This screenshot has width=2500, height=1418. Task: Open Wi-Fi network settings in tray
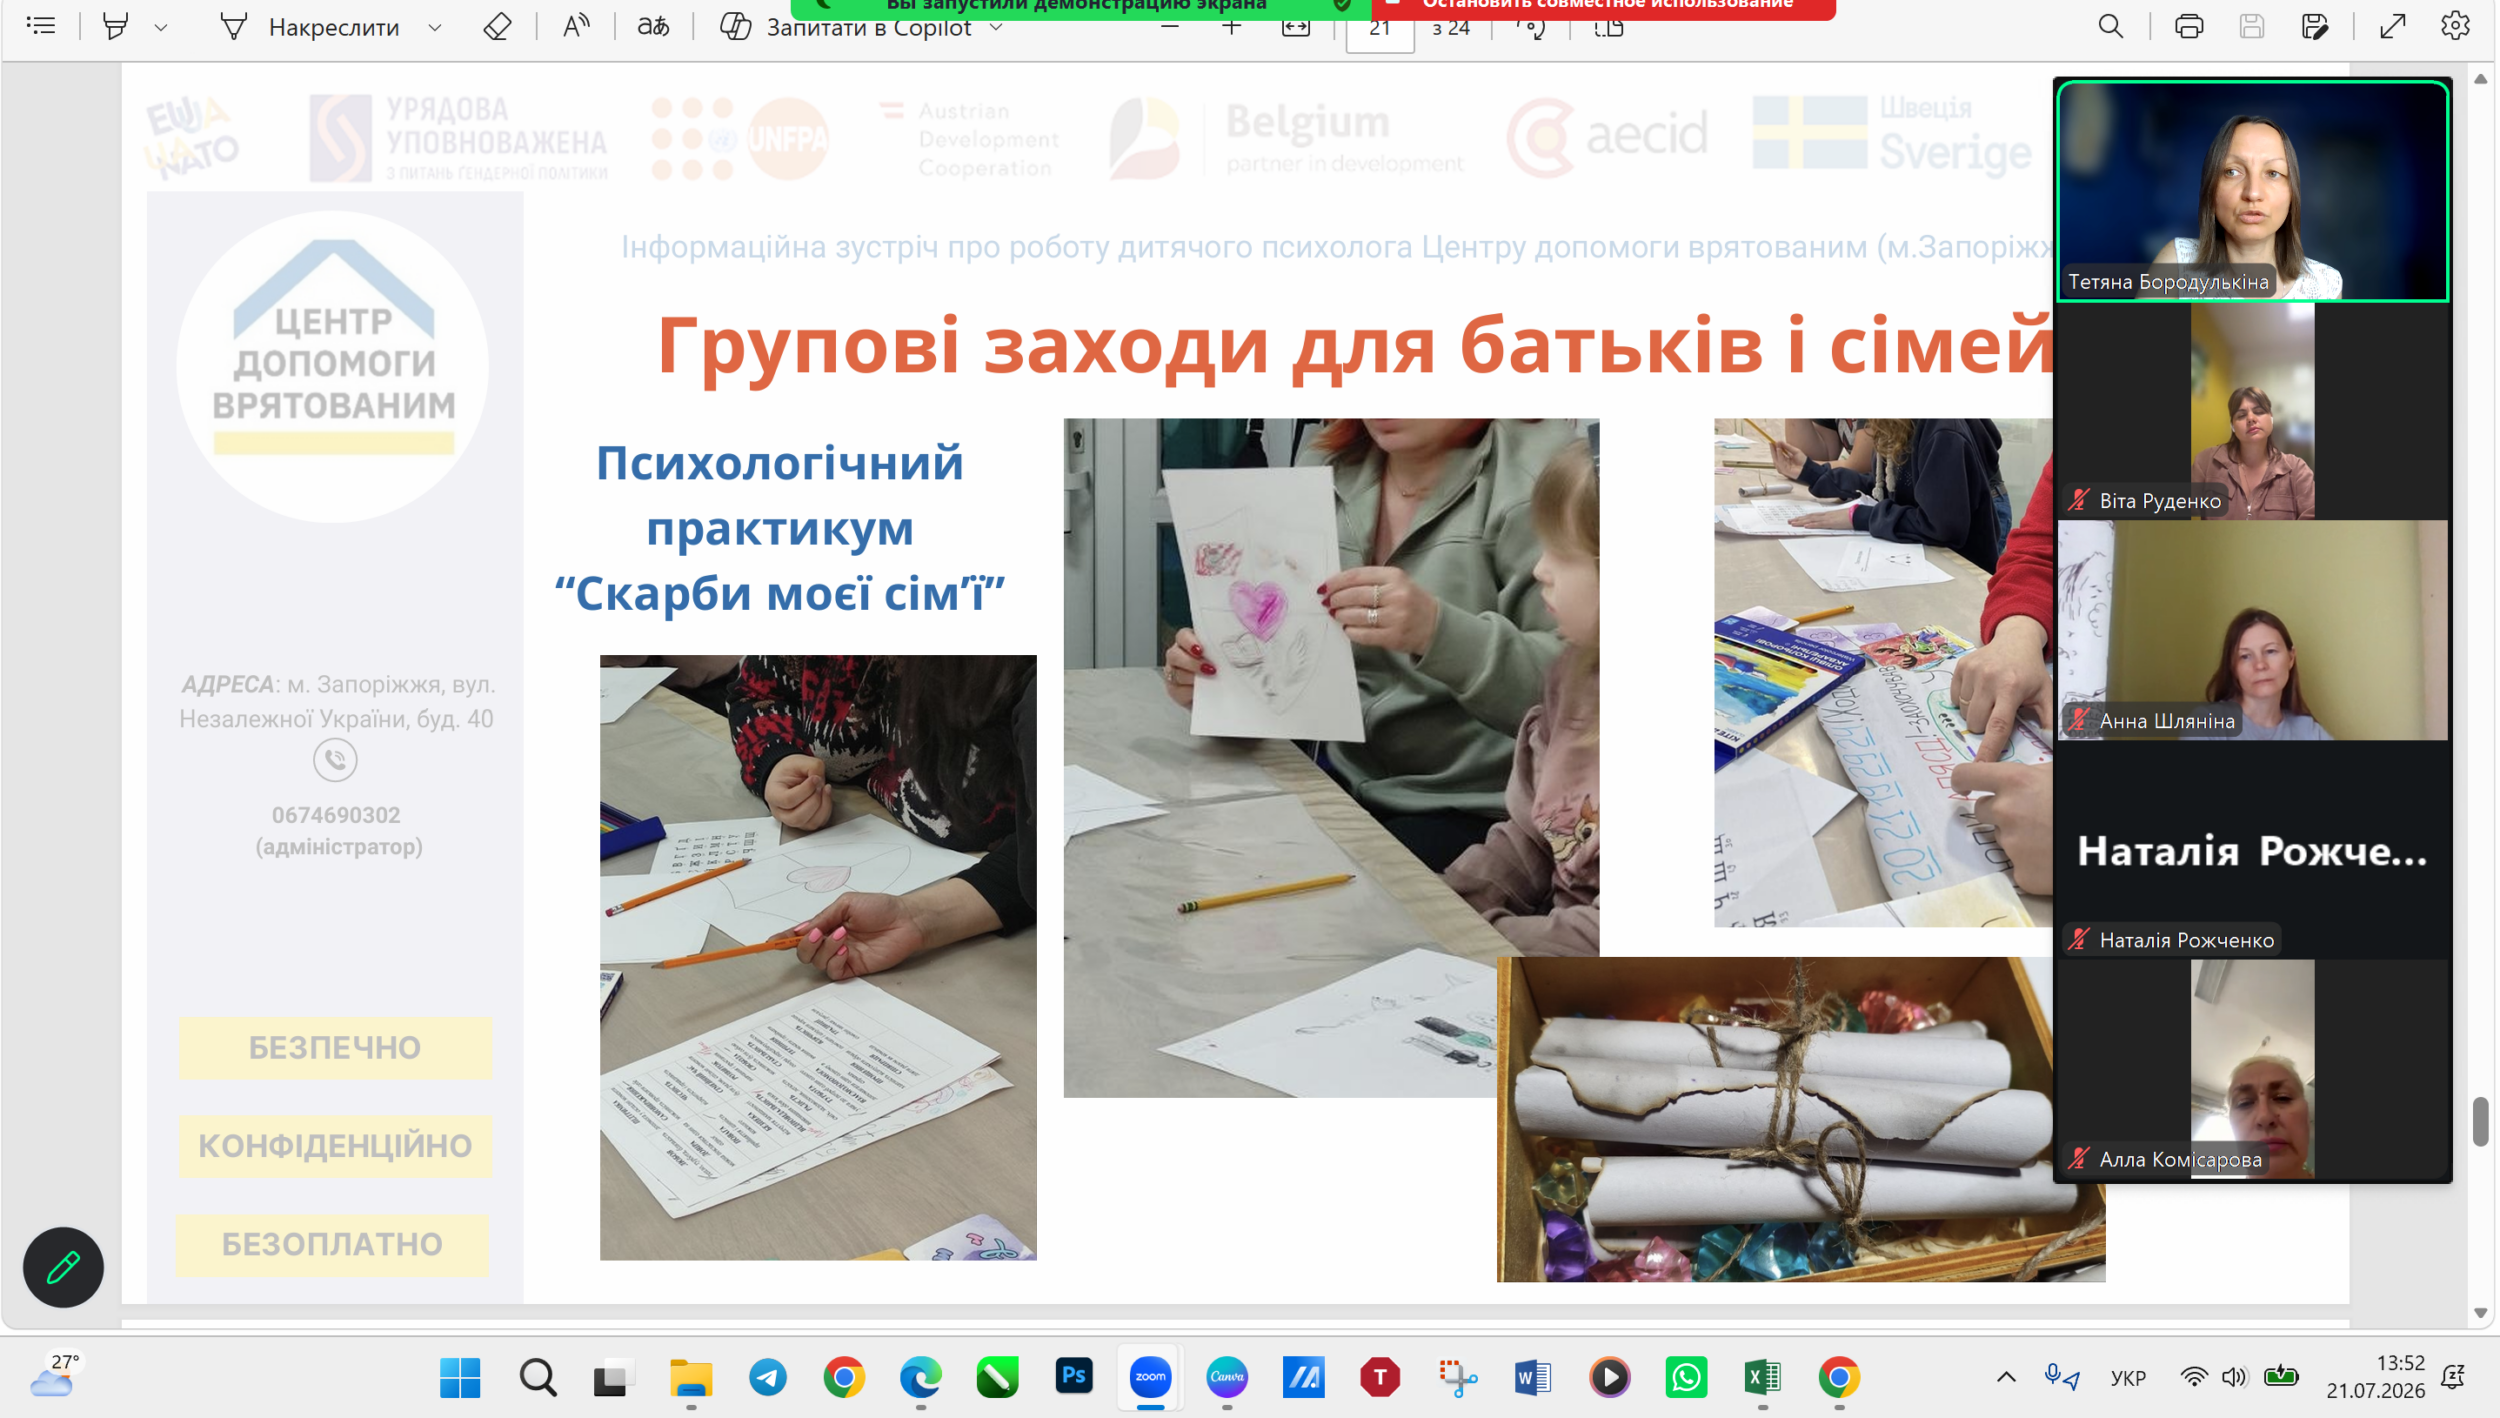click(x=2193, y=1378)
